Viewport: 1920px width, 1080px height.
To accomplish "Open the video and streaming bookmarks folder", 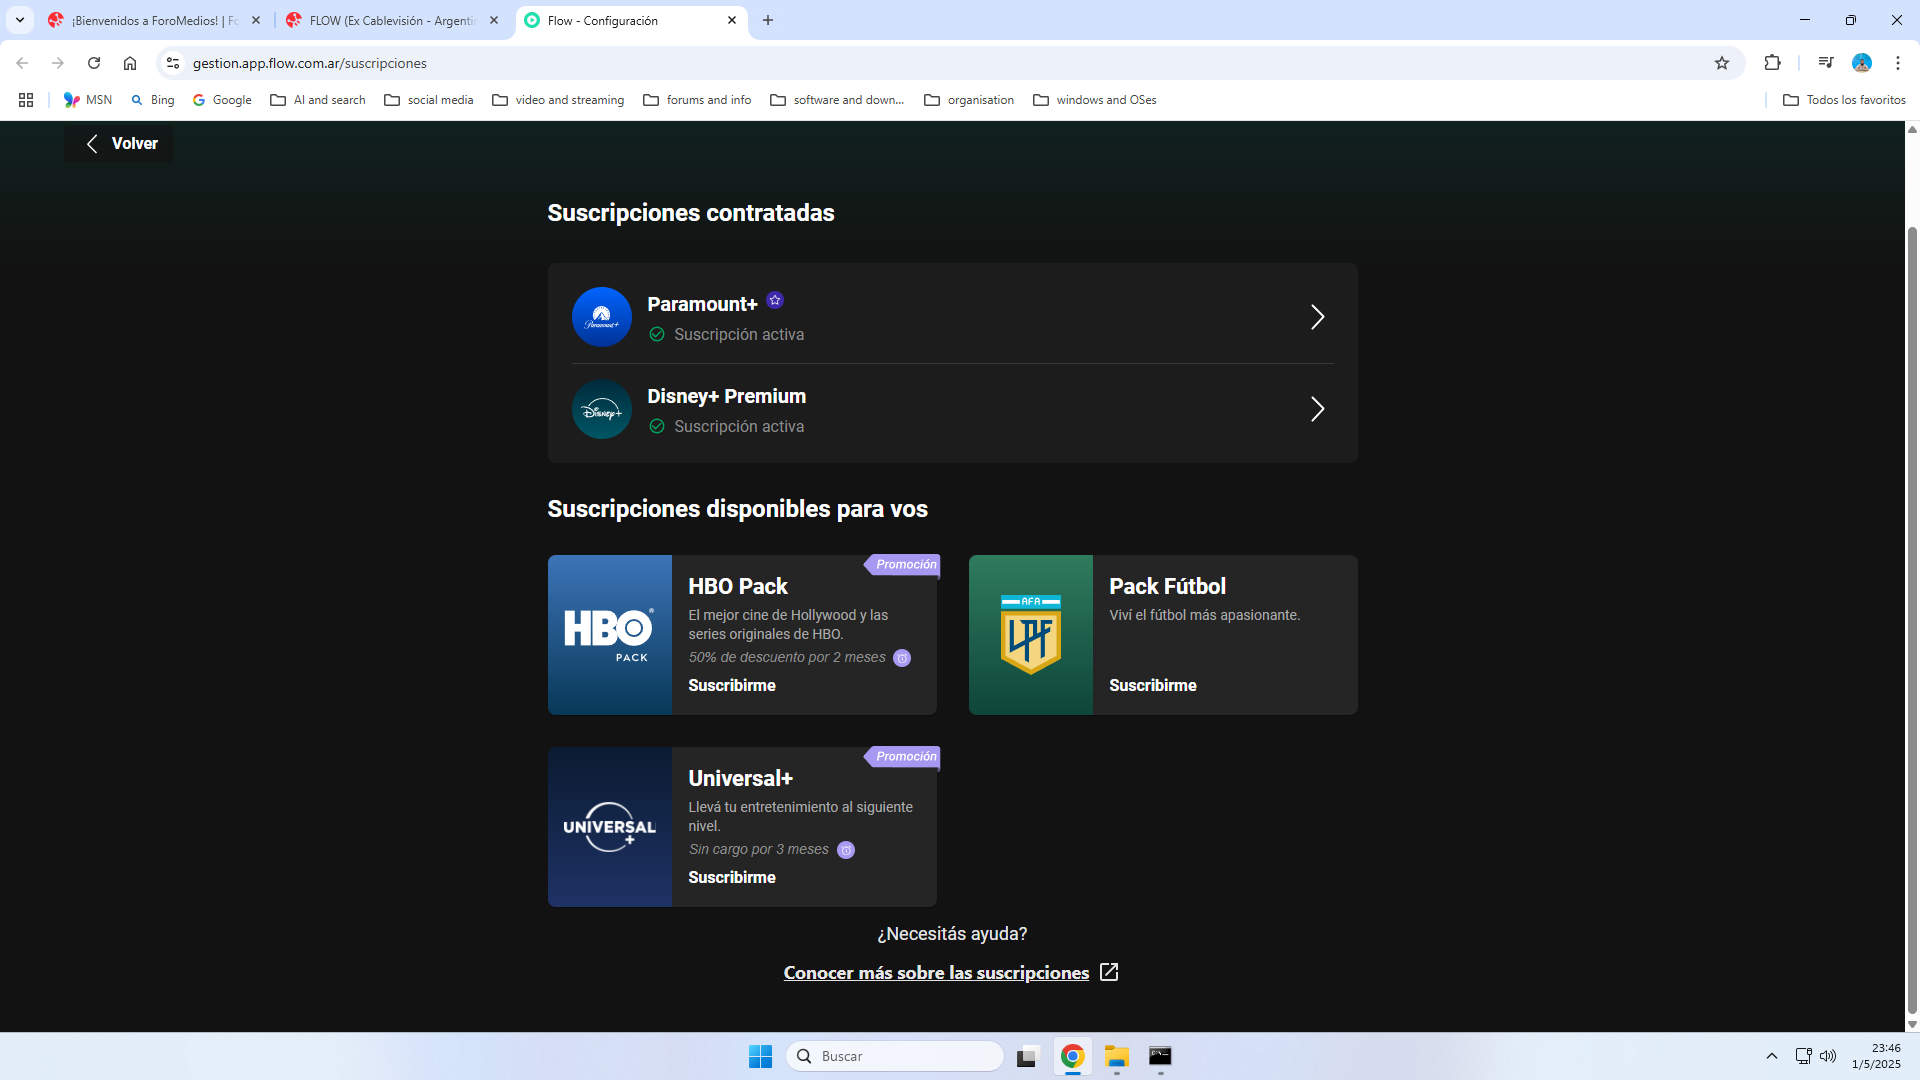I will pyautogui.click(x=558, y=100).
